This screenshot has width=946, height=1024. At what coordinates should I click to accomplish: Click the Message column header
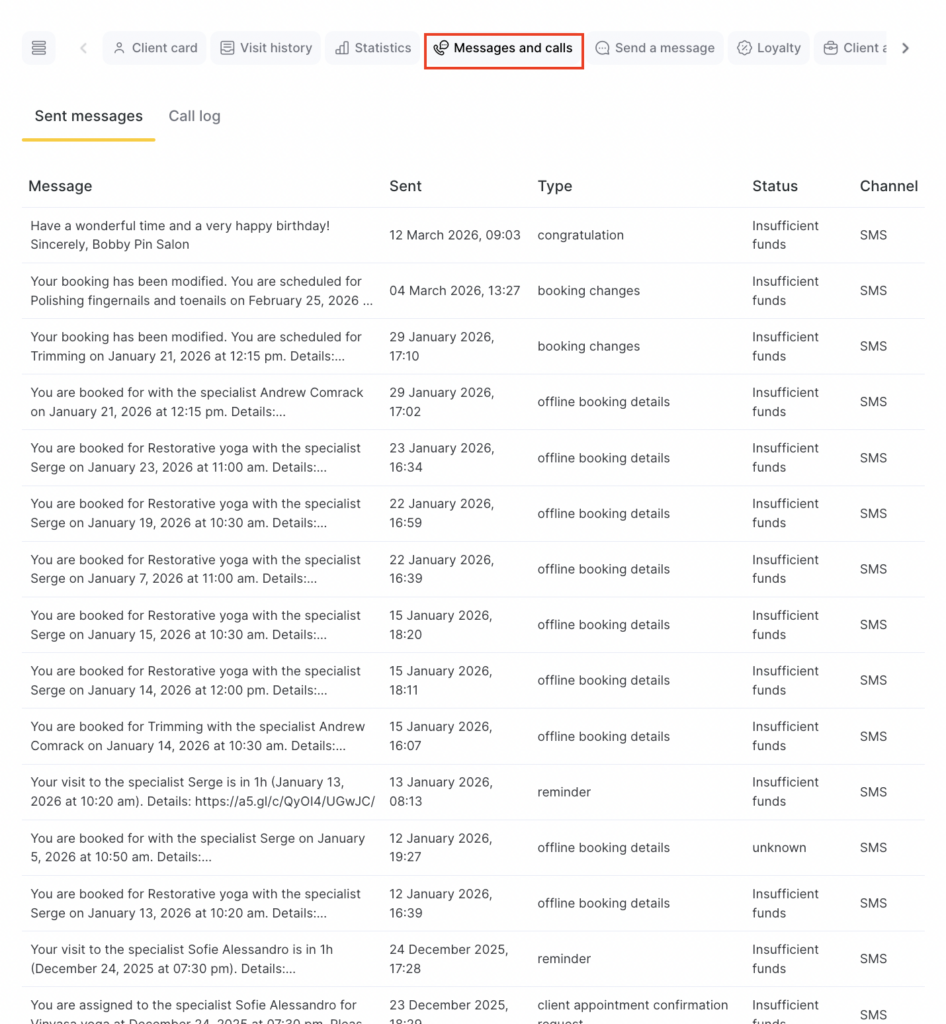point(60,186)
